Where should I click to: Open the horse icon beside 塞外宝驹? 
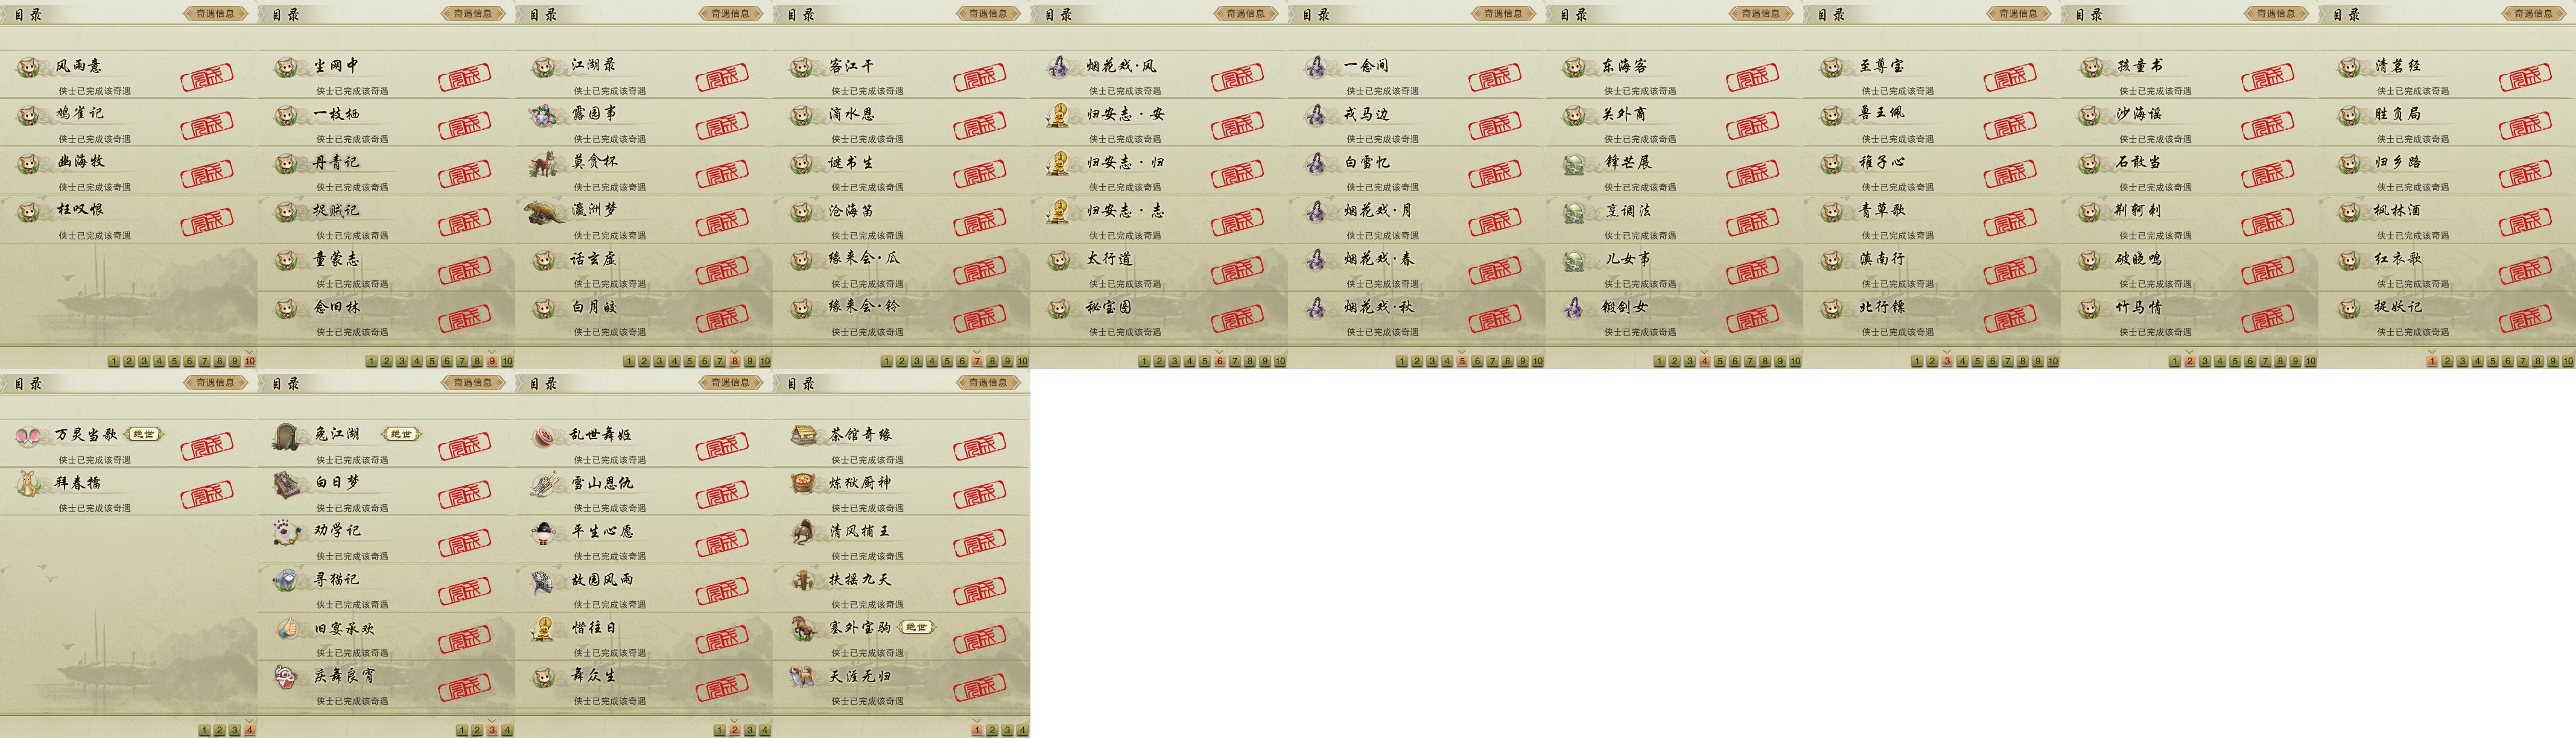(x=803, y=628)
